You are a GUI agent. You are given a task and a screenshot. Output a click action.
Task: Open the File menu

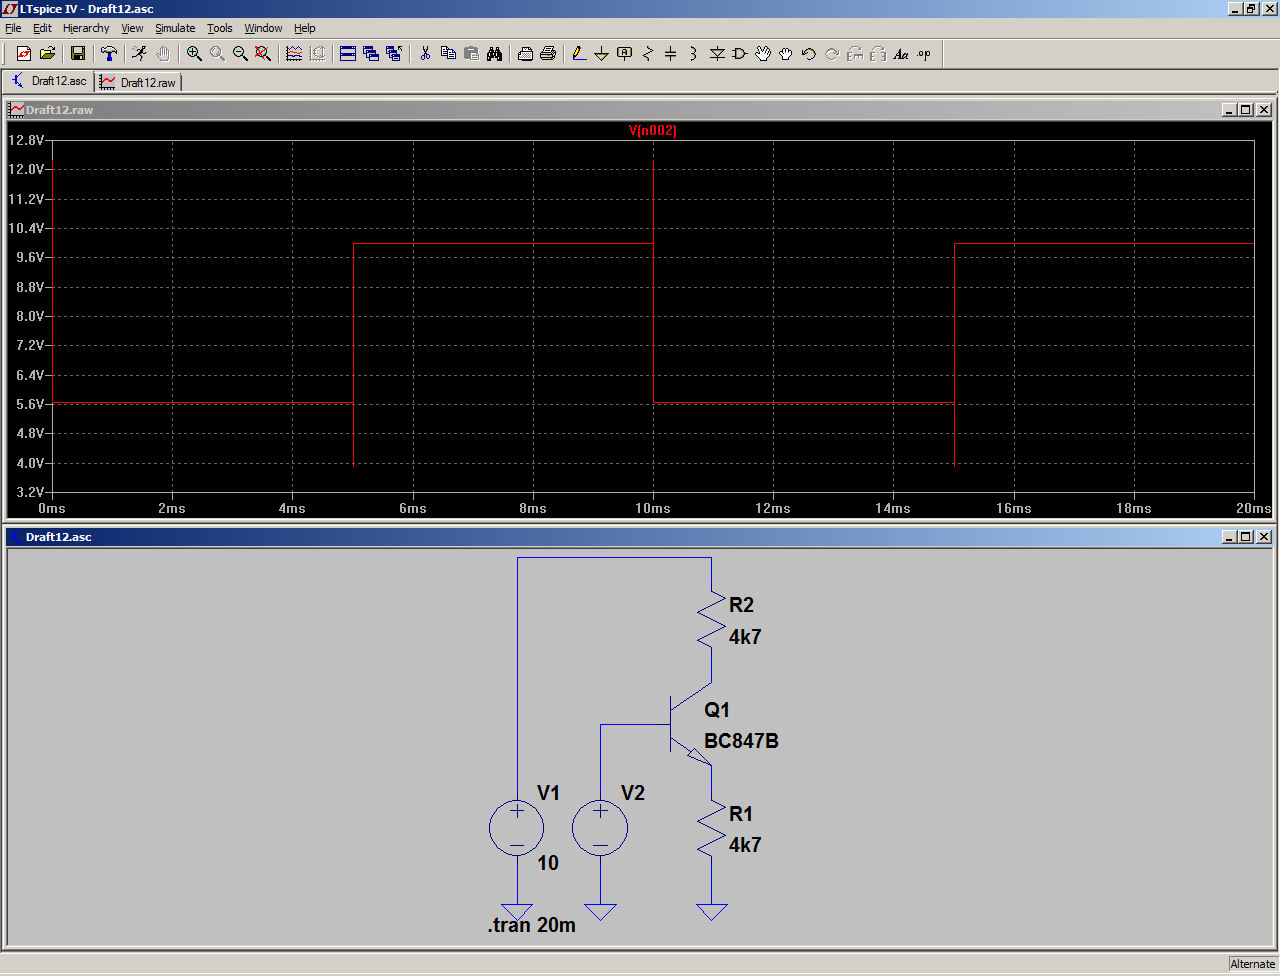tap(13, 28)
